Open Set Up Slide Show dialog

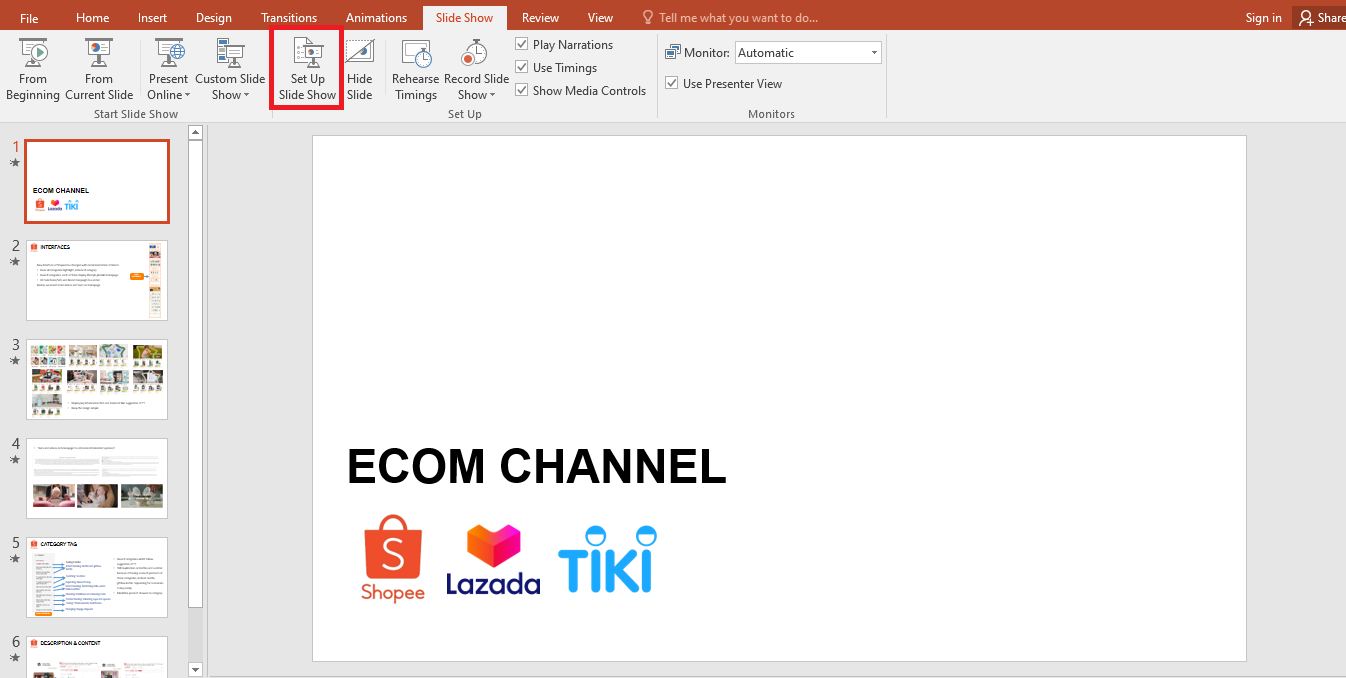306,67
